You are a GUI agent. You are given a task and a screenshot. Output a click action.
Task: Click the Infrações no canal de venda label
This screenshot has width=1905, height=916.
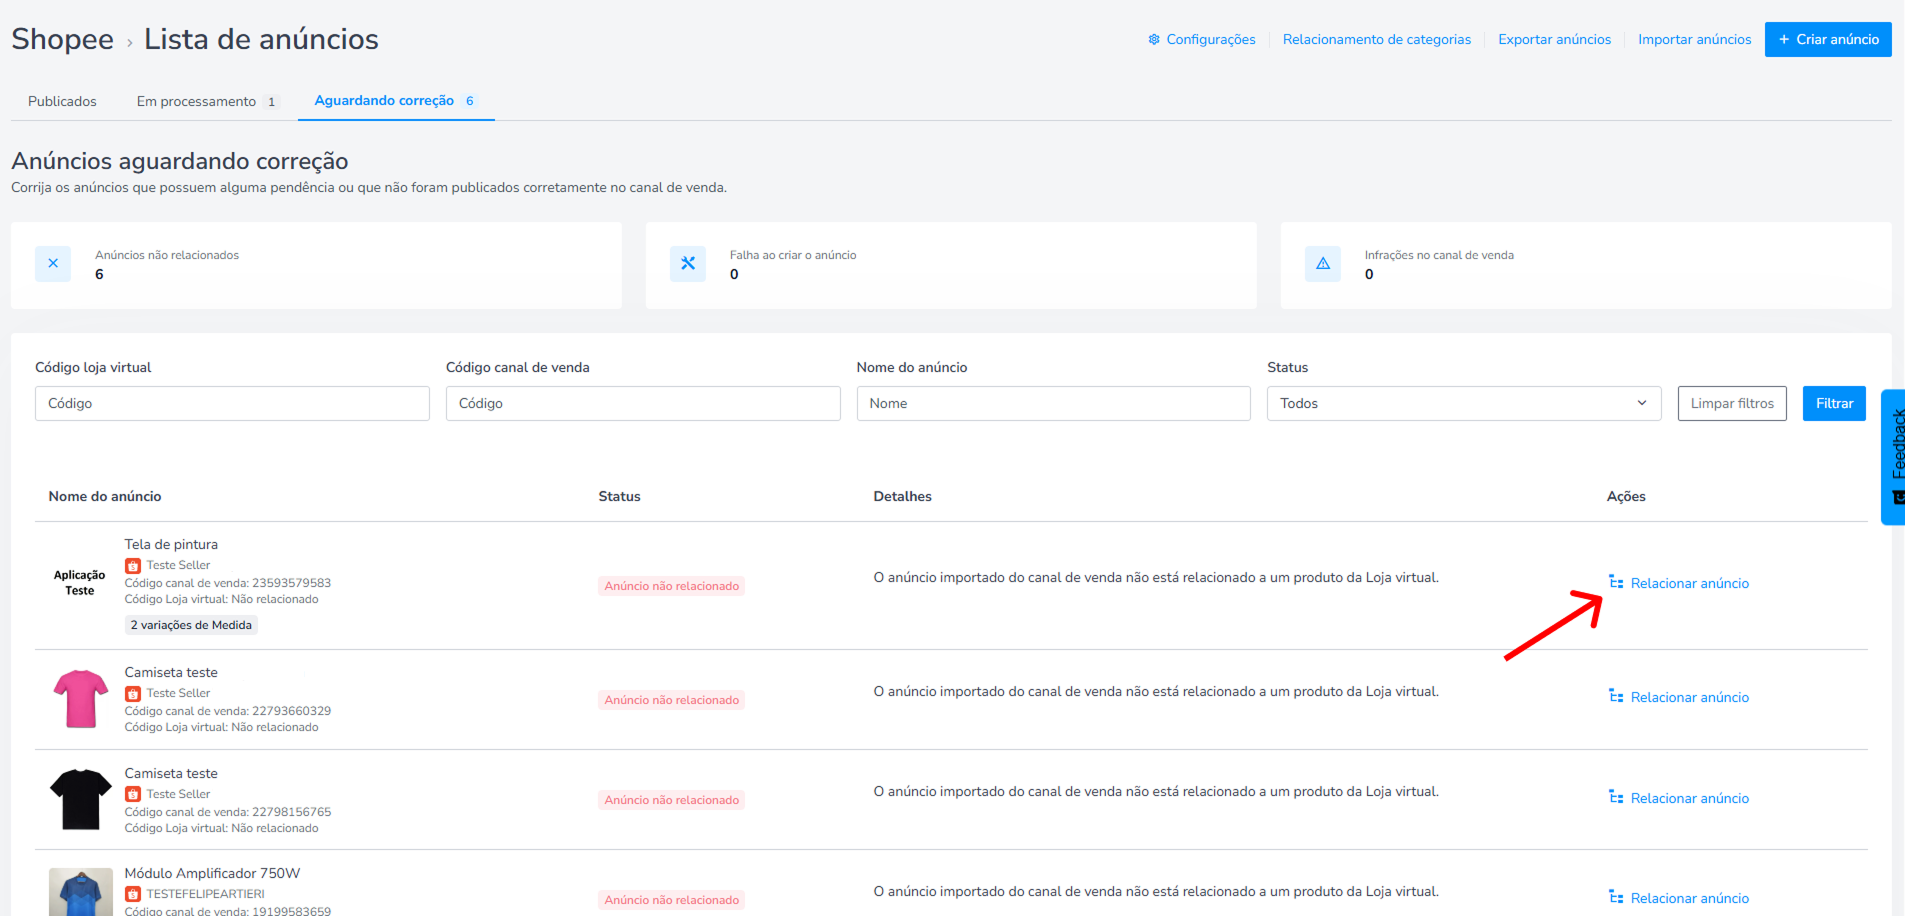pyautogui.click(x=1439, y=256)
